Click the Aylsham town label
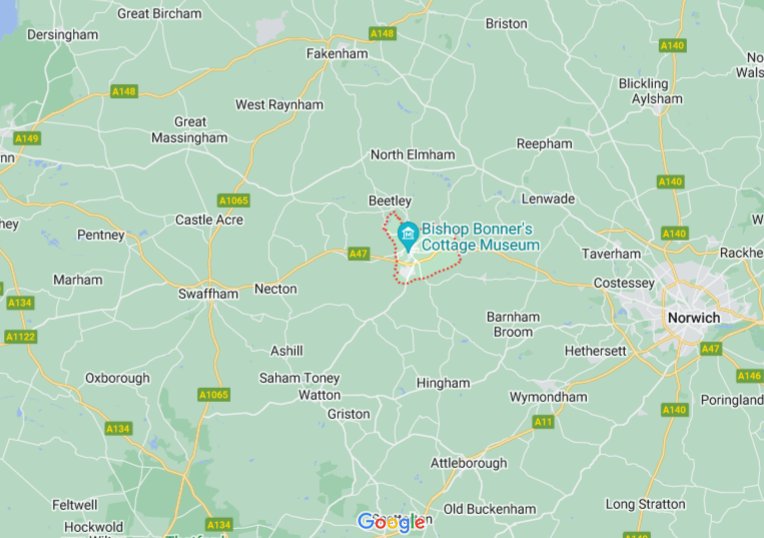764x538 pixels. tap(657, 99)
